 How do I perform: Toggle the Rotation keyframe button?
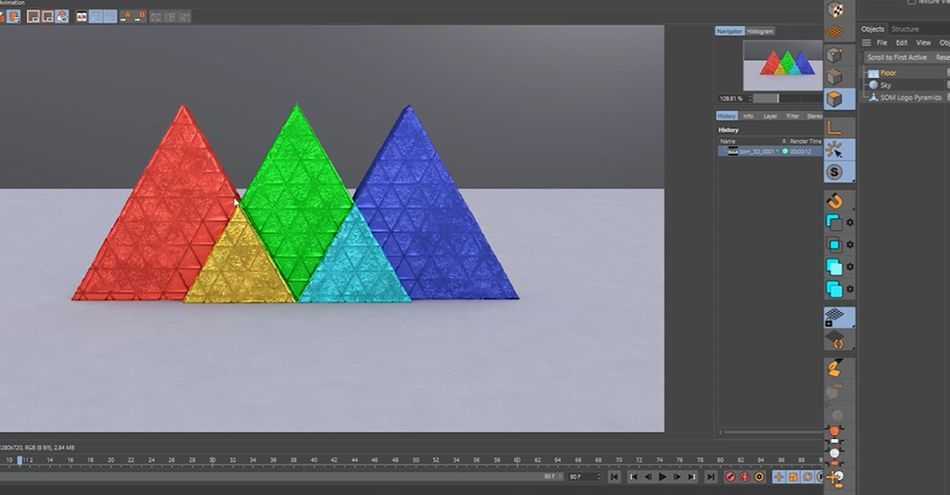click(x=808, y=477)
